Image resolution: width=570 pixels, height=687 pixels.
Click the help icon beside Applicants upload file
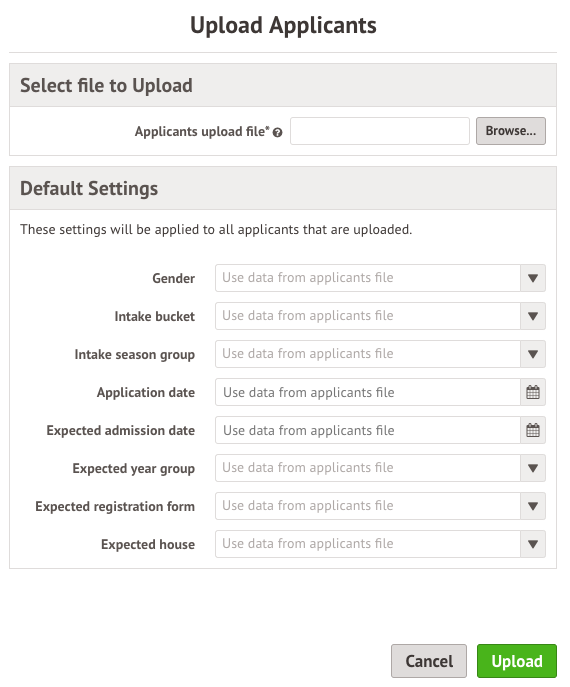(277, 132)
